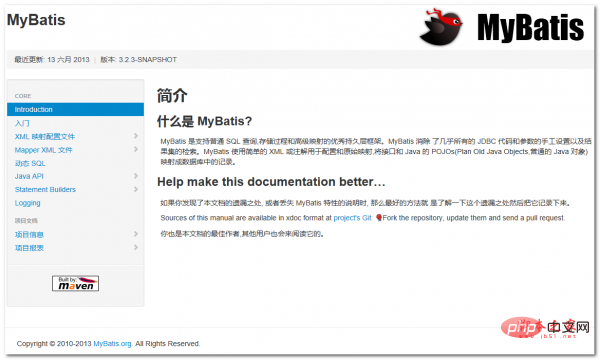Expand the 项目信息 chevron
Screen dimensions: 600x360
click(x=136, y=234)
